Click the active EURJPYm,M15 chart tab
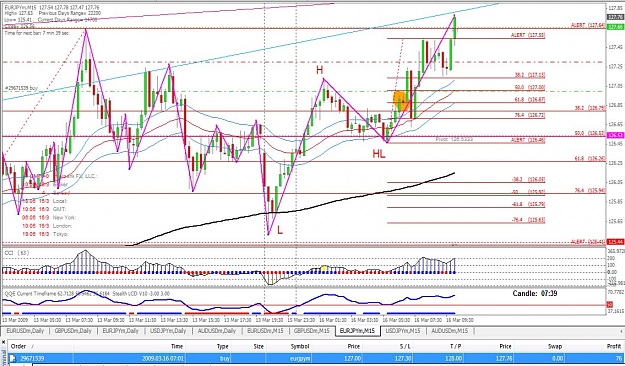This screenshot has width=625, height=366. [x=358, y=331]
